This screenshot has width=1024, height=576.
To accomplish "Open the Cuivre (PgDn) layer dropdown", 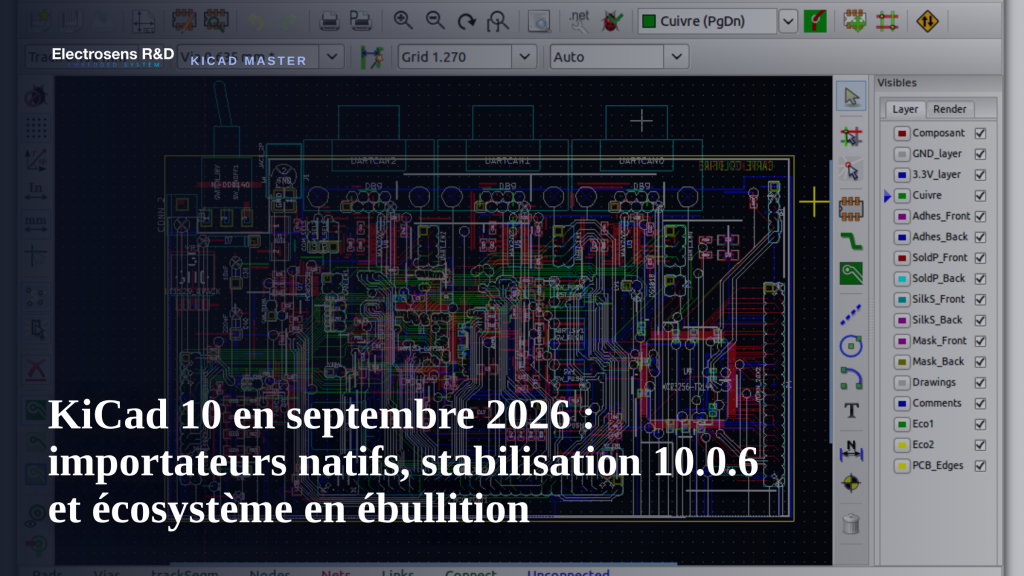I will tap(788, 21).
